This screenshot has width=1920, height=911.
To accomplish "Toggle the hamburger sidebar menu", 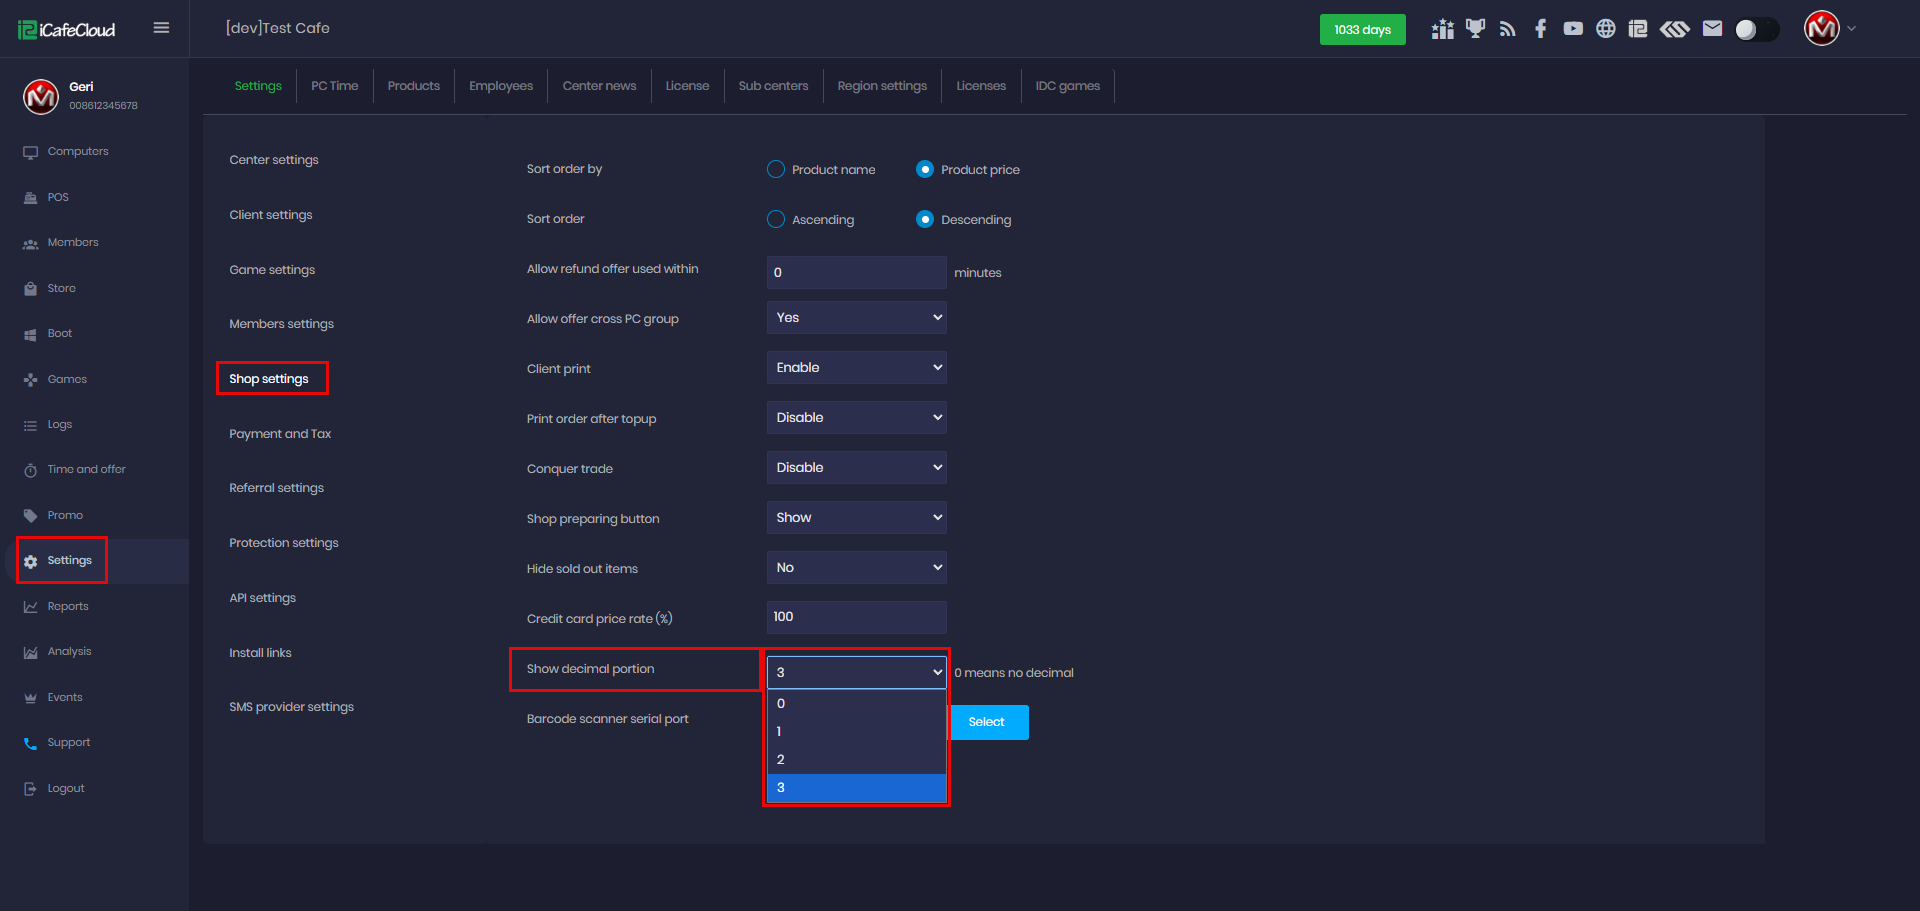I will 161,28.
